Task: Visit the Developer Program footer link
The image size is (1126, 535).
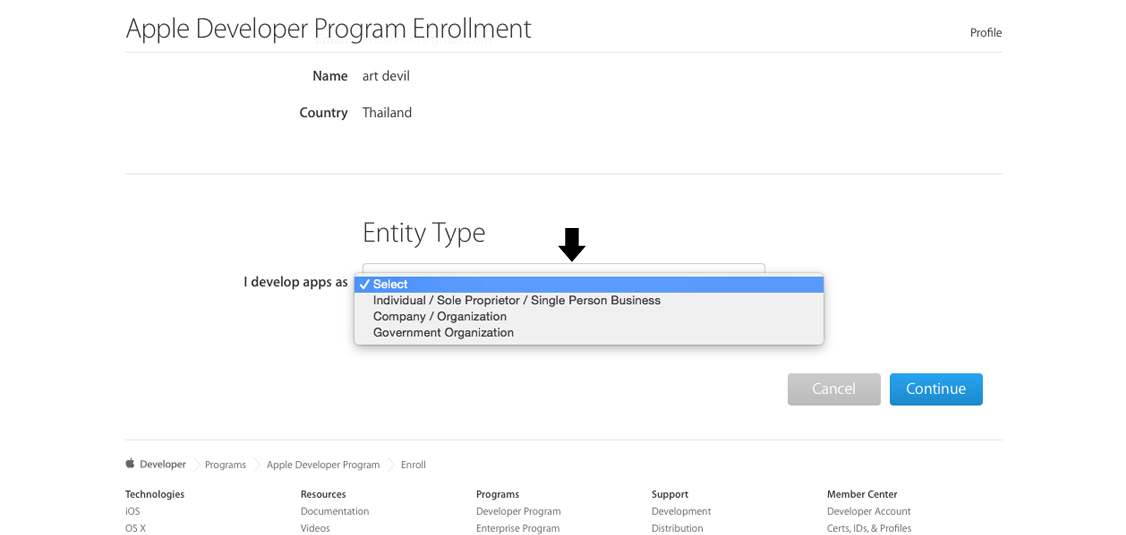Action: [518, 511]
